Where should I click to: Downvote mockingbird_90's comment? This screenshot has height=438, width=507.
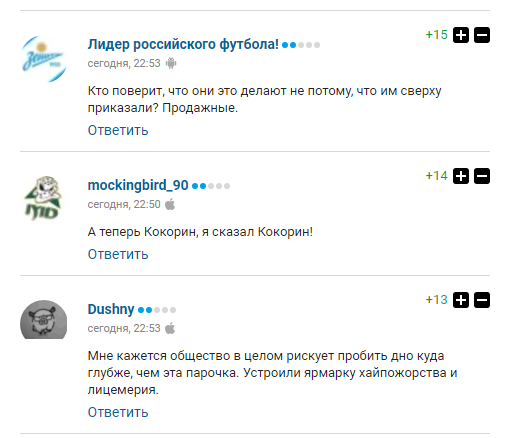click(x=482, y=176)
